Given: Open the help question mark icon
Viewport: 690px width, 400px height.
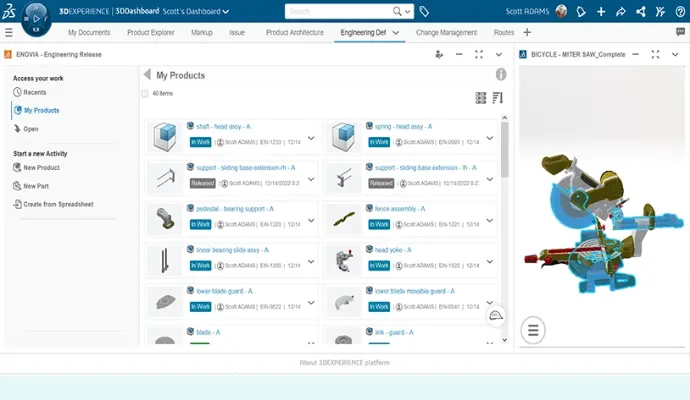Looking at the screenshot, I should (x=680, y=11).
